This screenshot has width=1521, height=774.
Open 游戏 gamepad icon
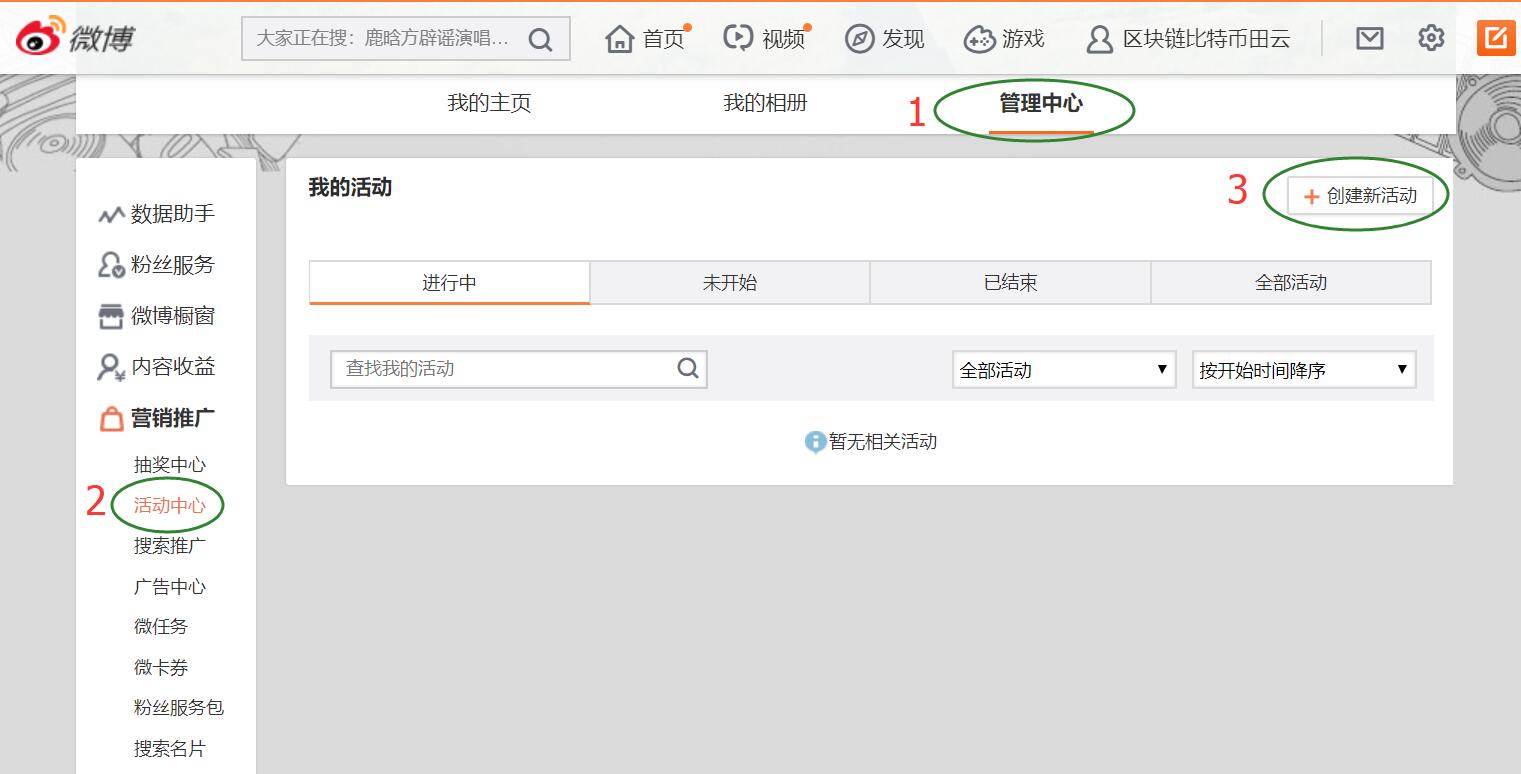tap(979, 39)
